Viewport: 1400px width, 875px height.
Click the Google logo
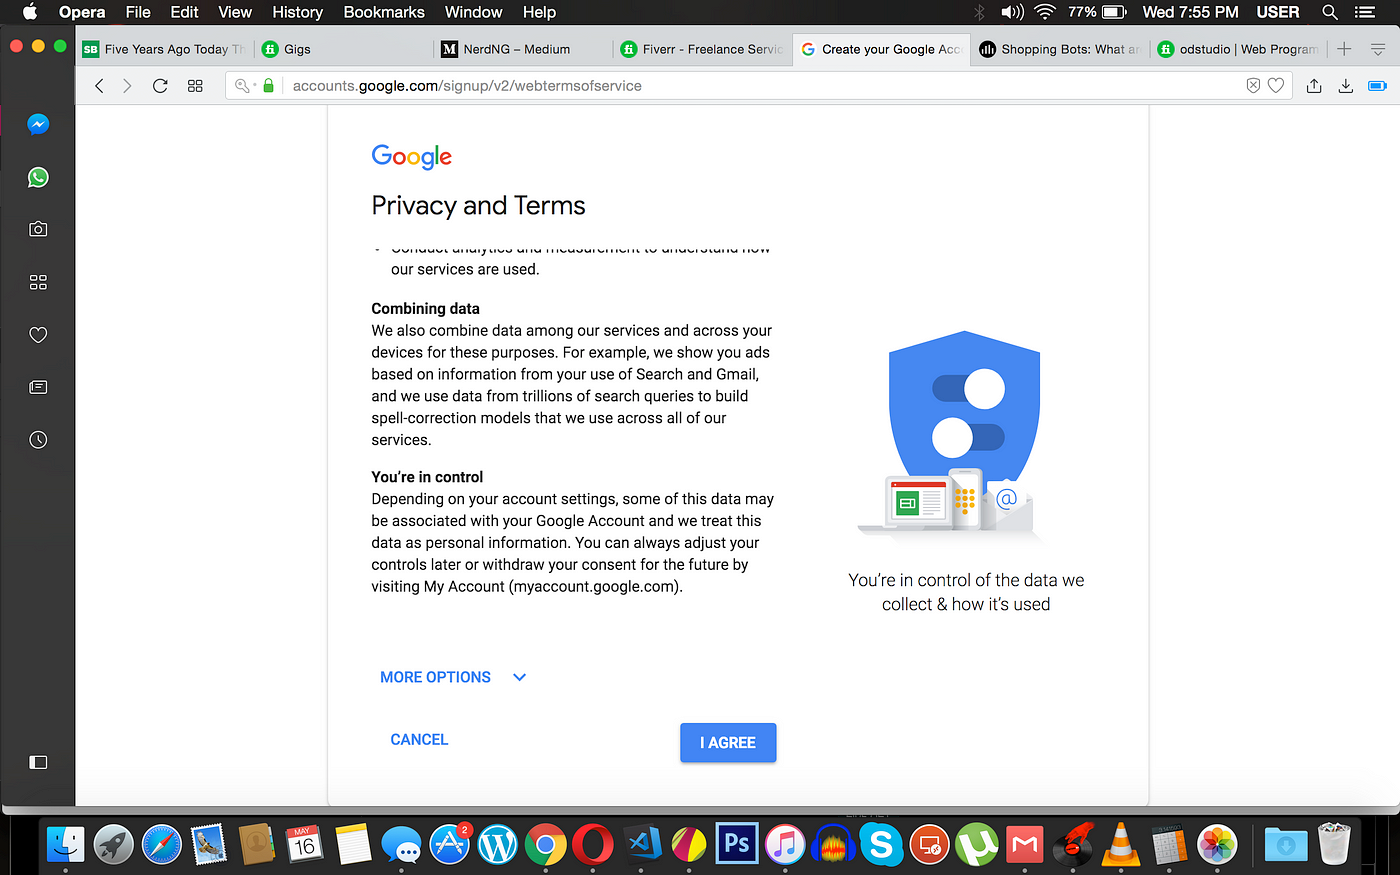pyautogui.click(x=412, y=156)
